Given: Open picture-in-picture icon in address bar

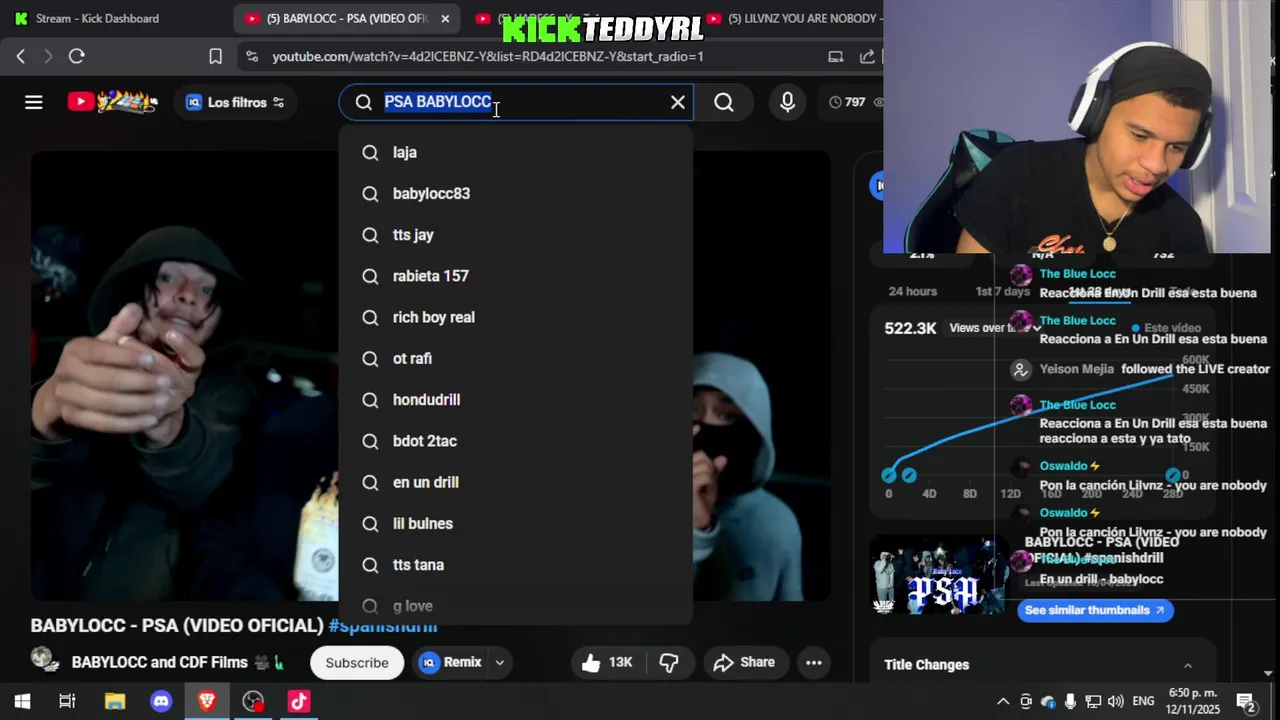Looking at the screenshot, I should pyautogui.click(x=835, y=56).
